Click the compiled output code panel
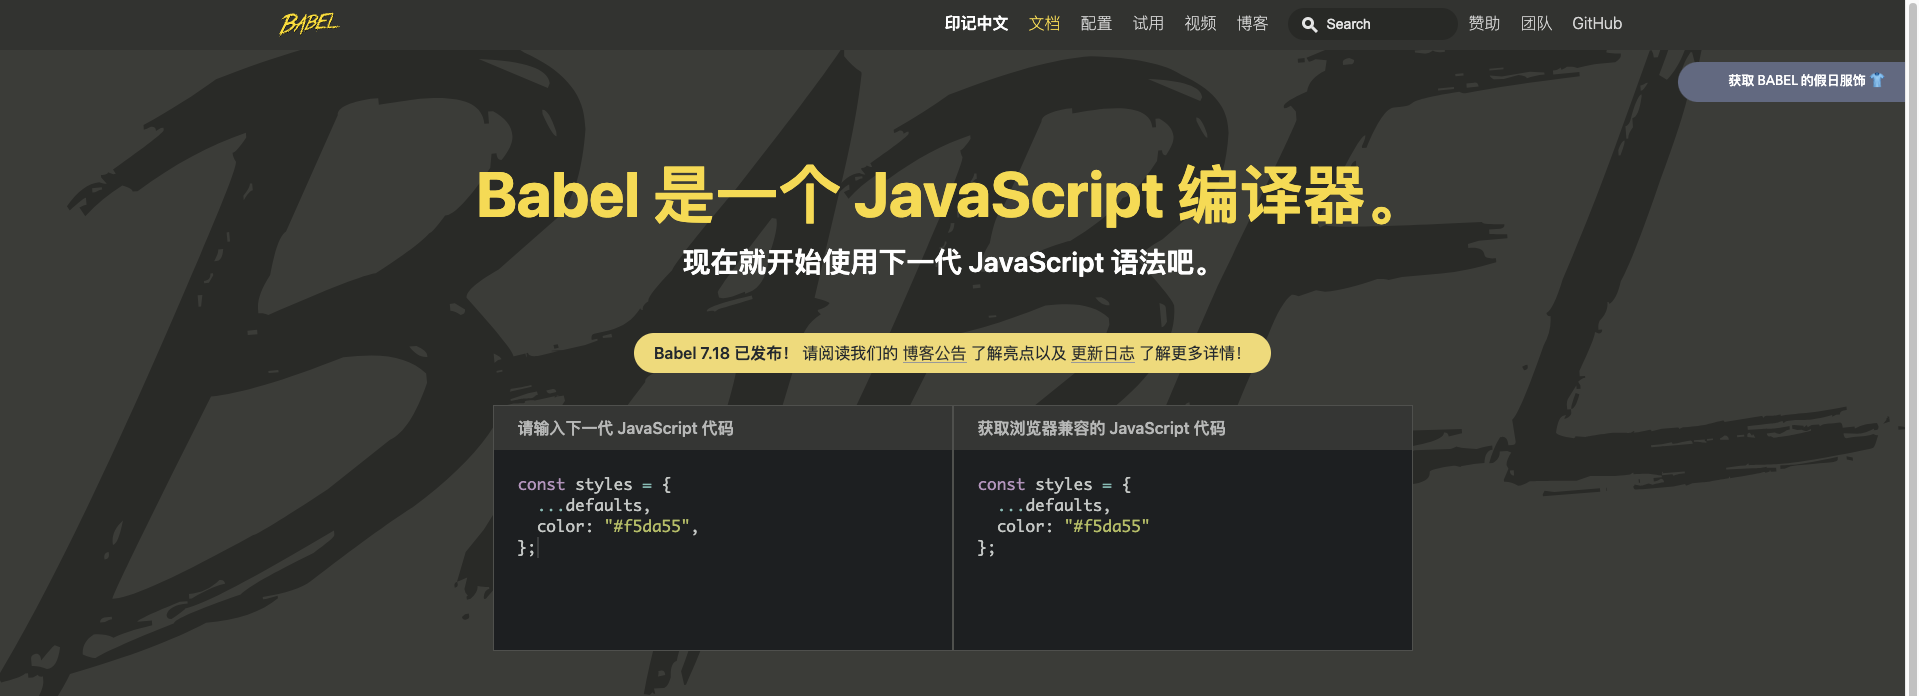1919x696 pixels. coord(1183,550)
